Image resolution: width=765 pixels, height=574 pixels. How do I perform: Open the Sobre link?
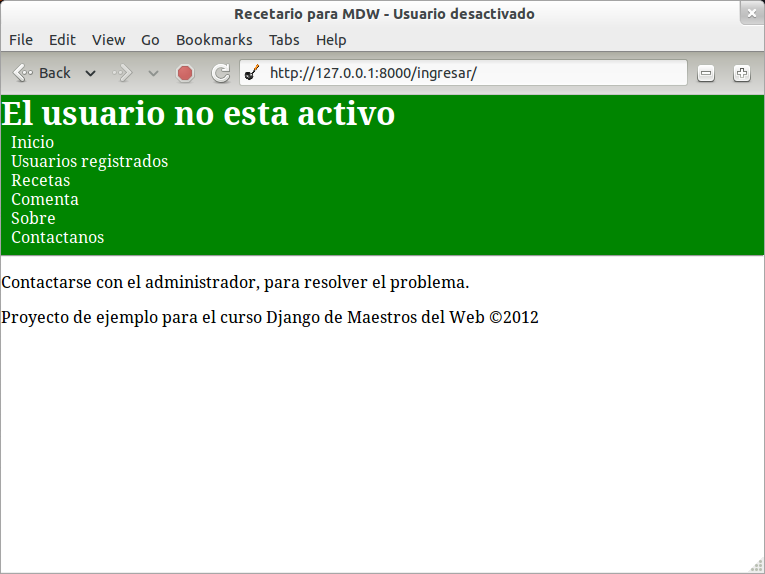[33, 218]
